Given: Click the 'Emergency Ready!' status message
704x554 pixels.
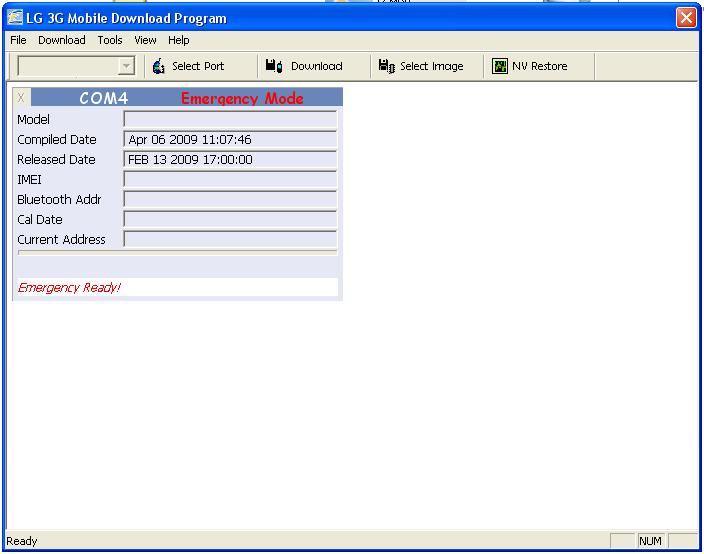Looking at the screenshot, I should 69,287.
